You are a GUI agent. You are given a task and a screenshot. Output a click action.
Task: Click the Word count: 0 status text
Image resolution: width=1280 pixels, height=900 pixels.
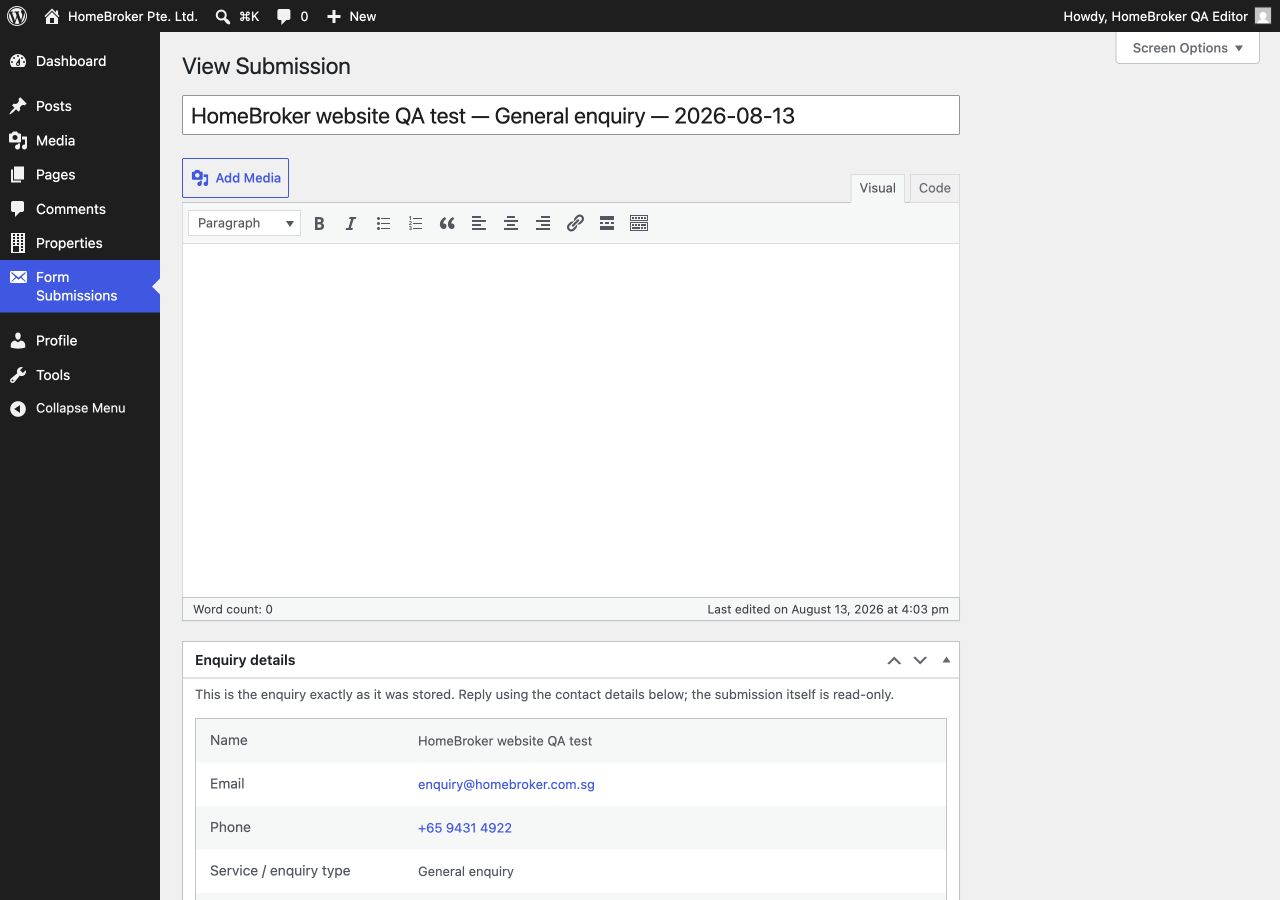[x=233, y=609]
